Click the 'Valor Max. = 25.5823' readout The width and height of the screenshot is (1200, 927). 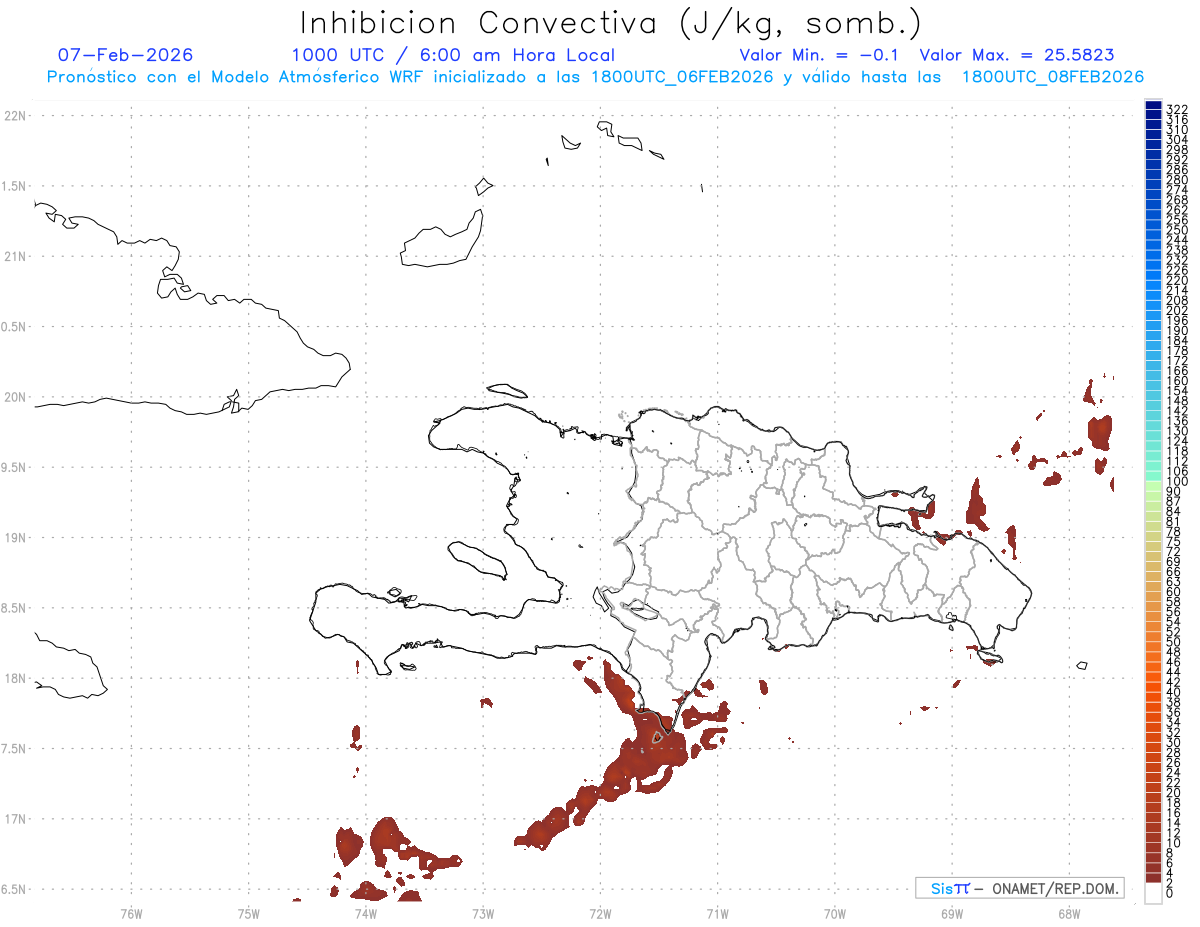1017,55
